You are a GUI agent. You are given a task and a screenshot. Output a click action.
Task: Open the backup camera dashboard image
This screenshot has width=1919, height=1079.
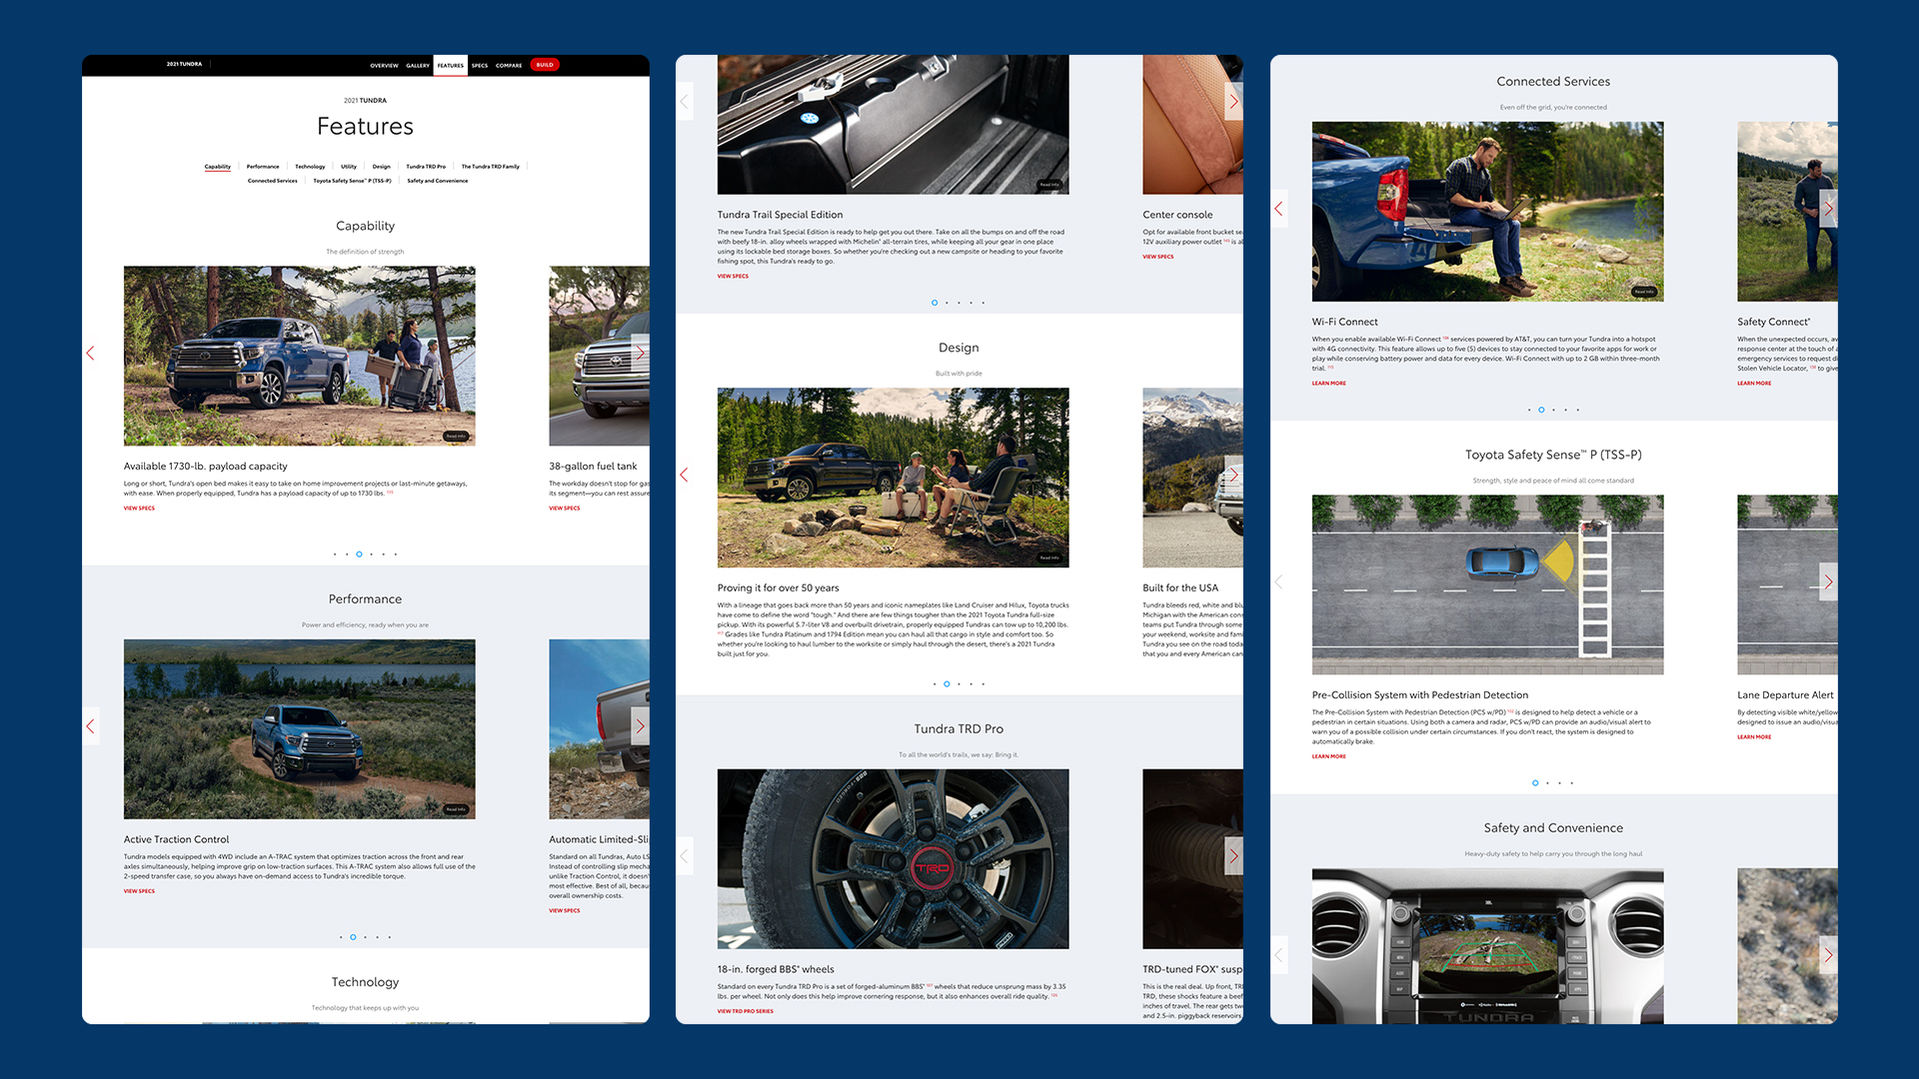(x=1488, y=946)
